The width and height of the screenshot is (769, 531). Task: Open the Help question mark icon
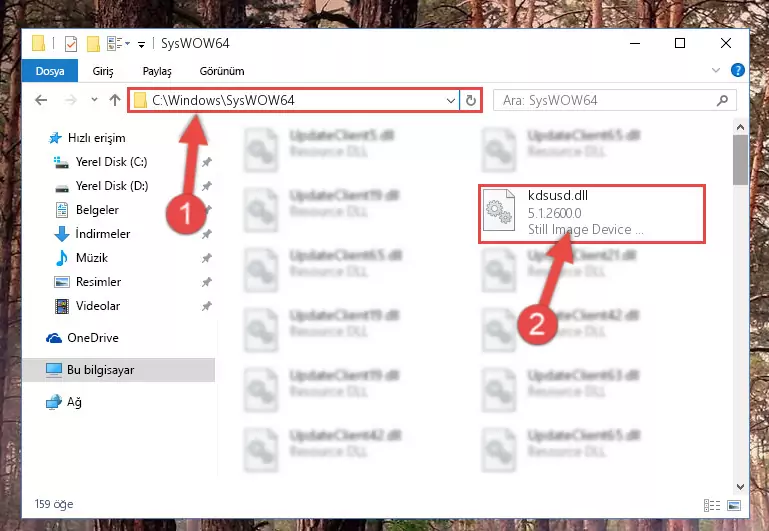coord(737,70)
